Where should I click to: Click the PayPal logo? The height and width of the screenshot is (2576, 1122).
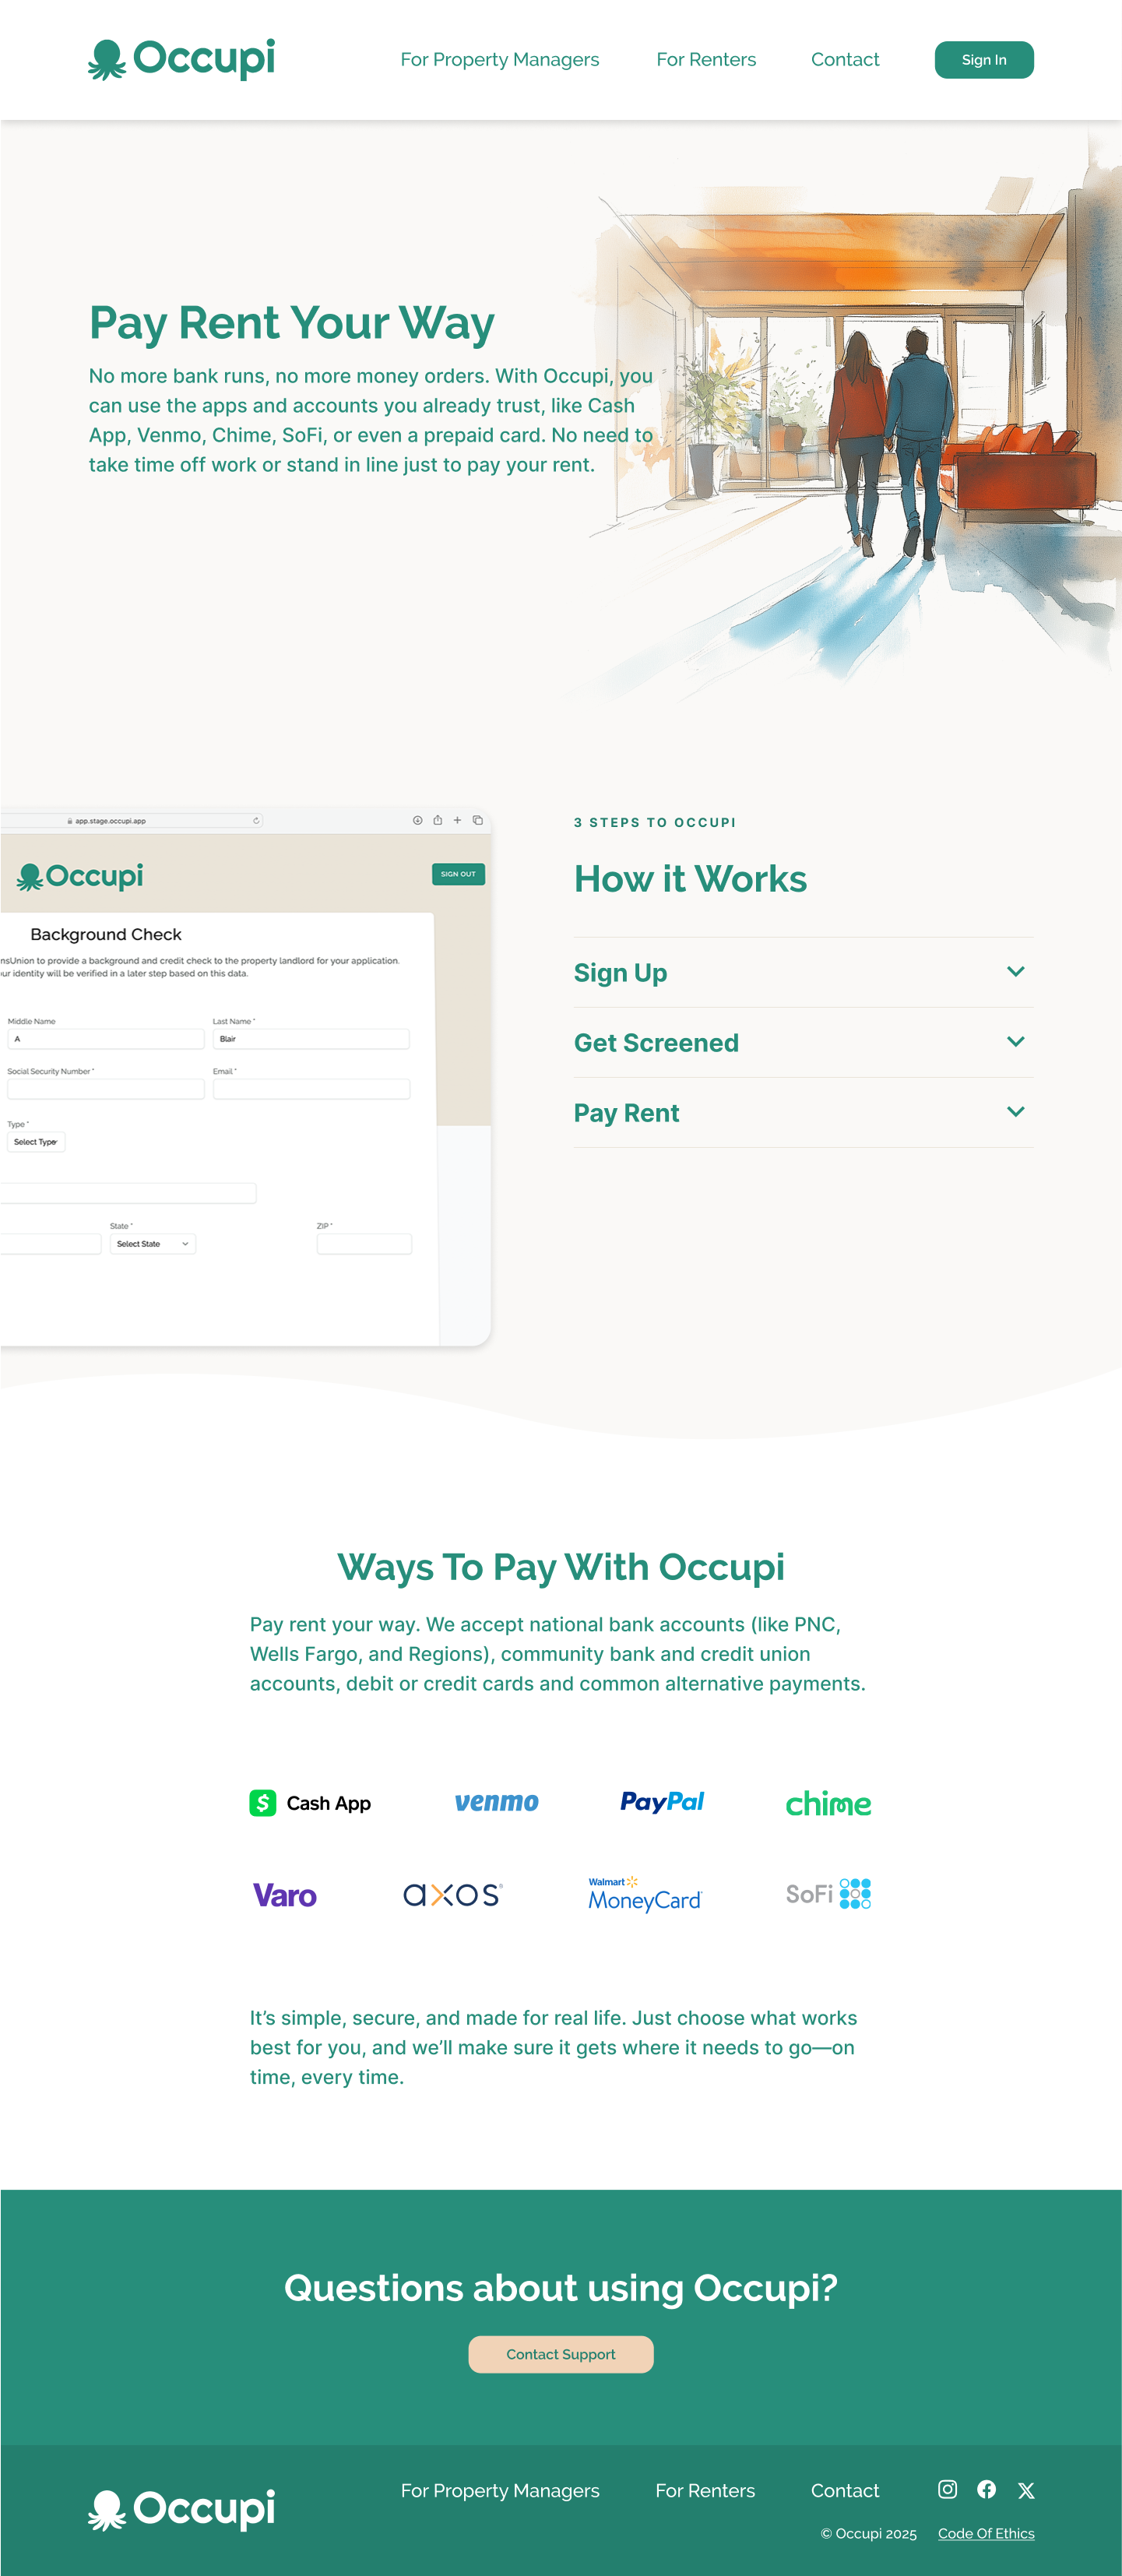click(661, 1802)
